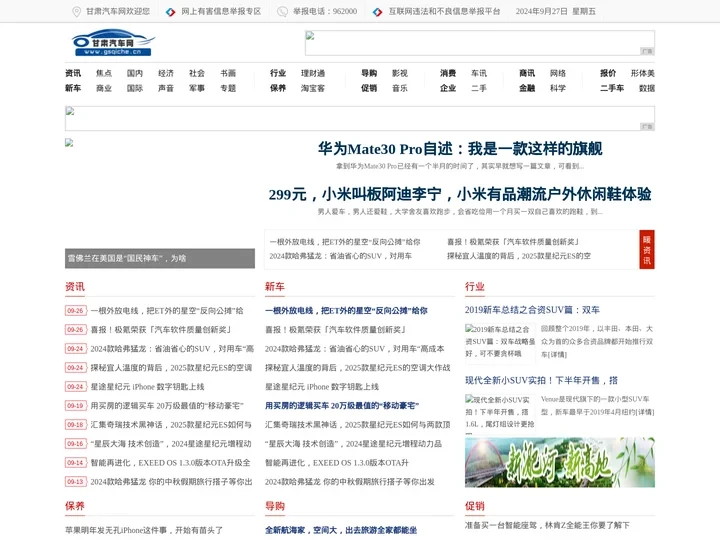720x540 pixels.
Task: Open 新车 link "星辰大海 技术创造"
Action: tap(353, 444)
